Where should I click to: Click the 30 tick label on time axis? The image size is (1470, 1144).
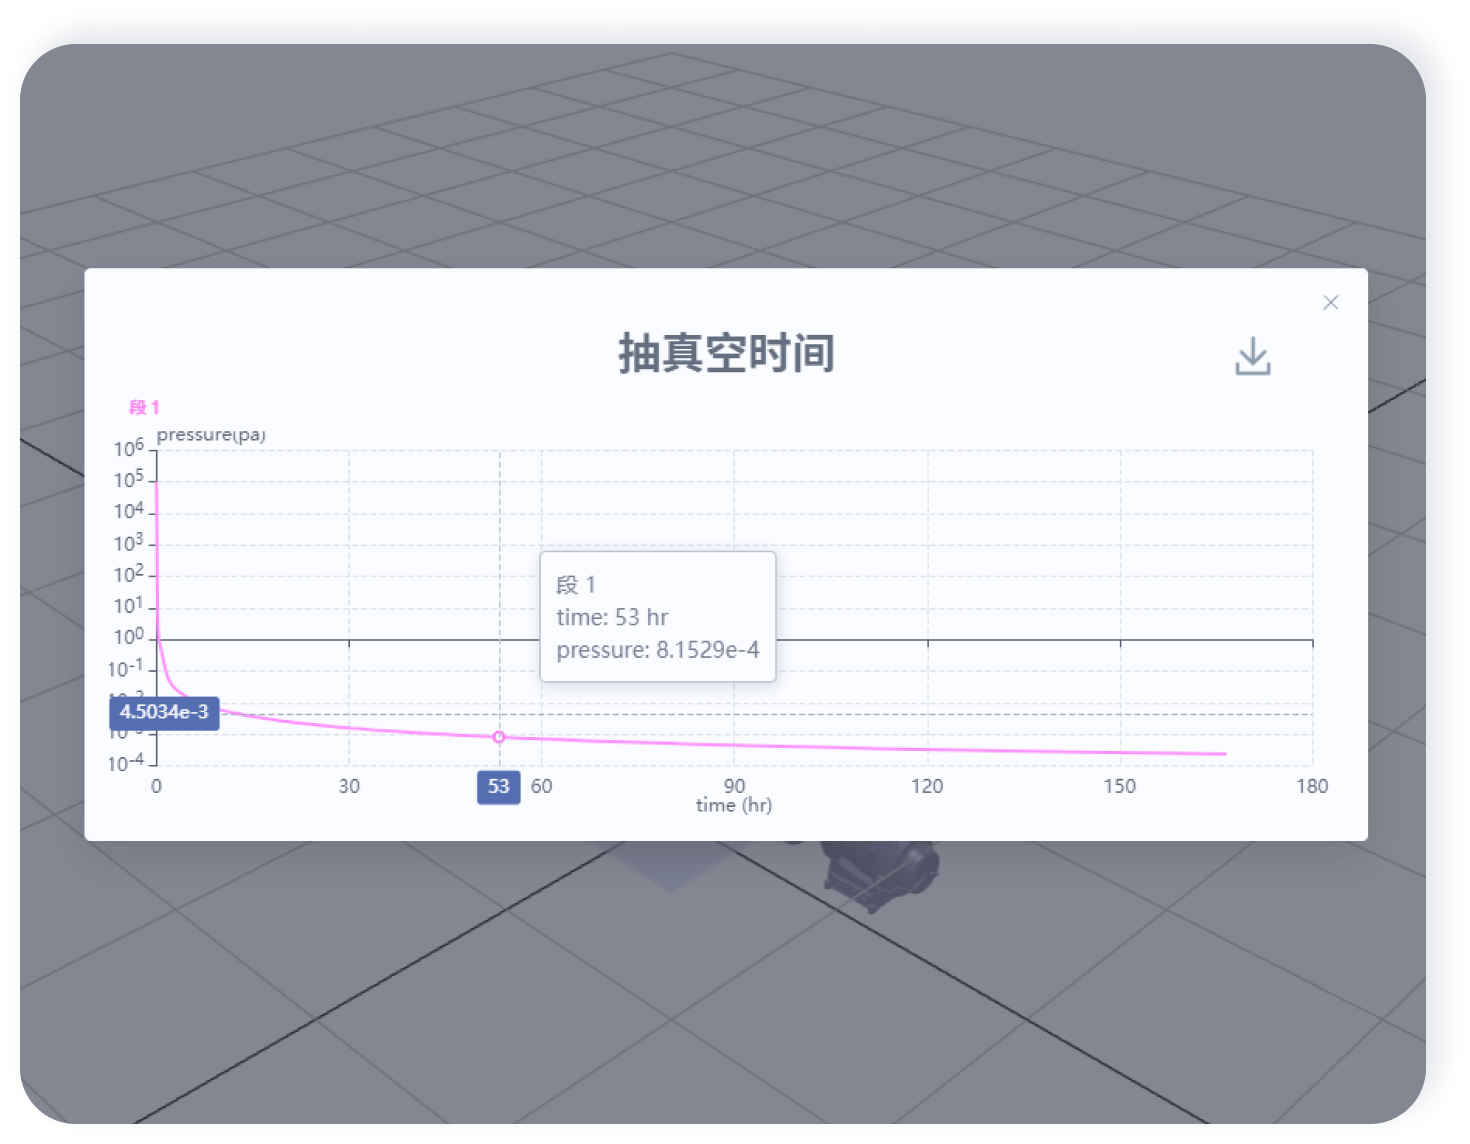pyautogui.click(x=349, y=786)
